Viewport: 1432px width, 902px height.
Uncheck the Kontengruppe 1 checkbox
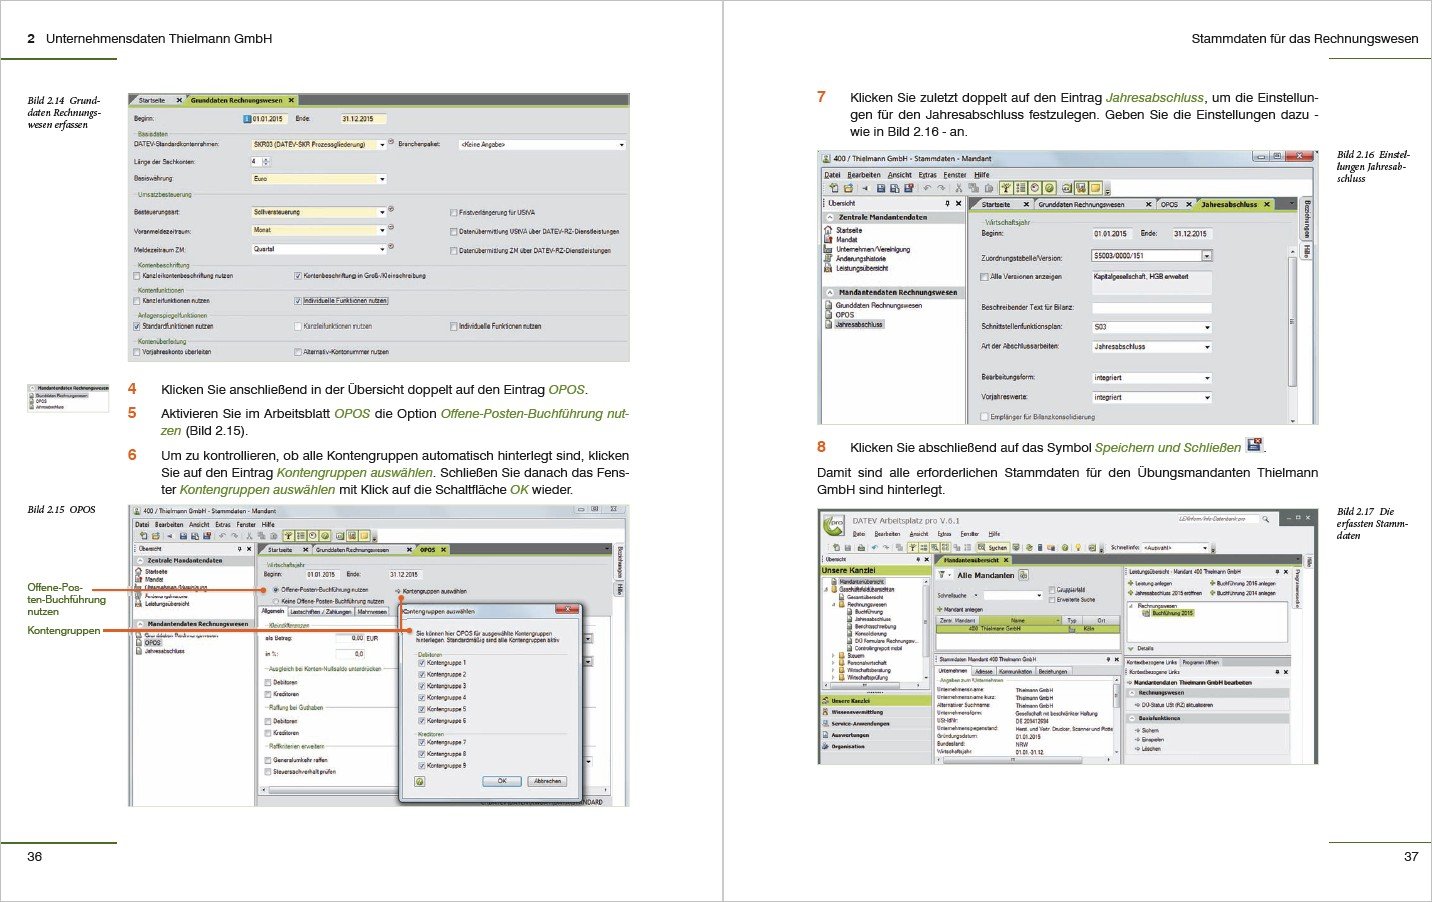pyautogui.click(x=421, y=663)
